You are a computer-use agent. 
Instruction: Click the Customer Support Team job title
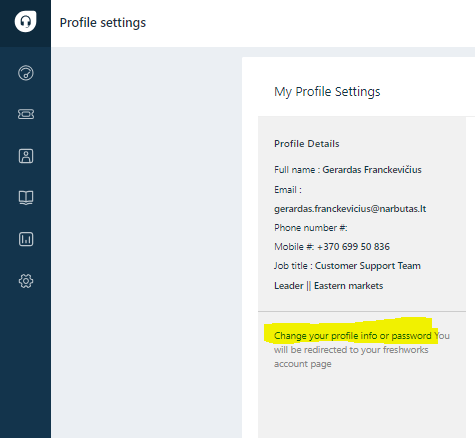coord(368,266)
